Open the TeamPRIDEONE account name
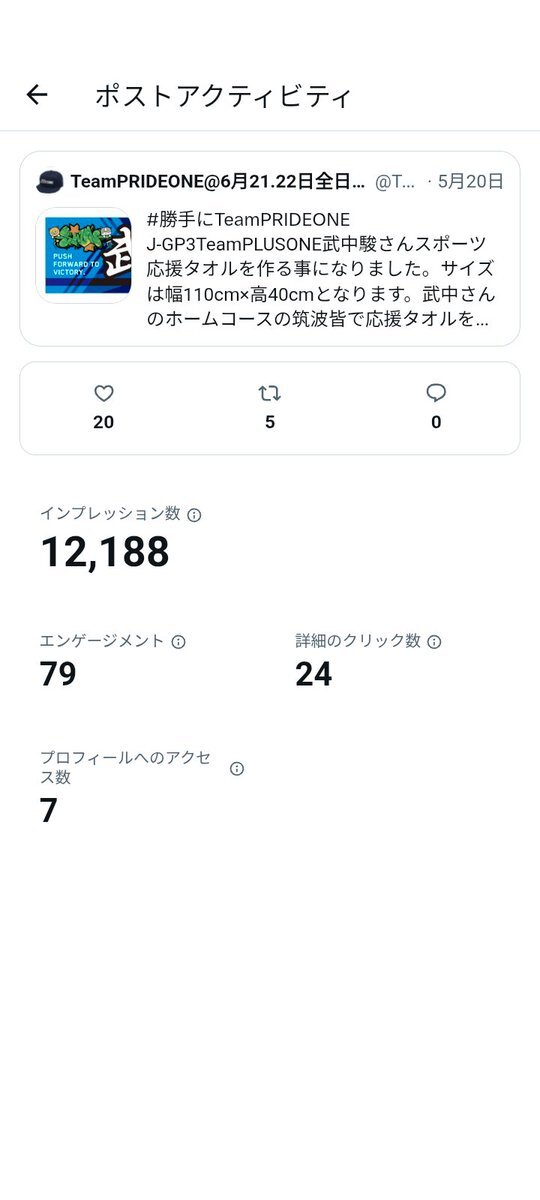This screenshot has width=540, height=1200. point(217,182)
